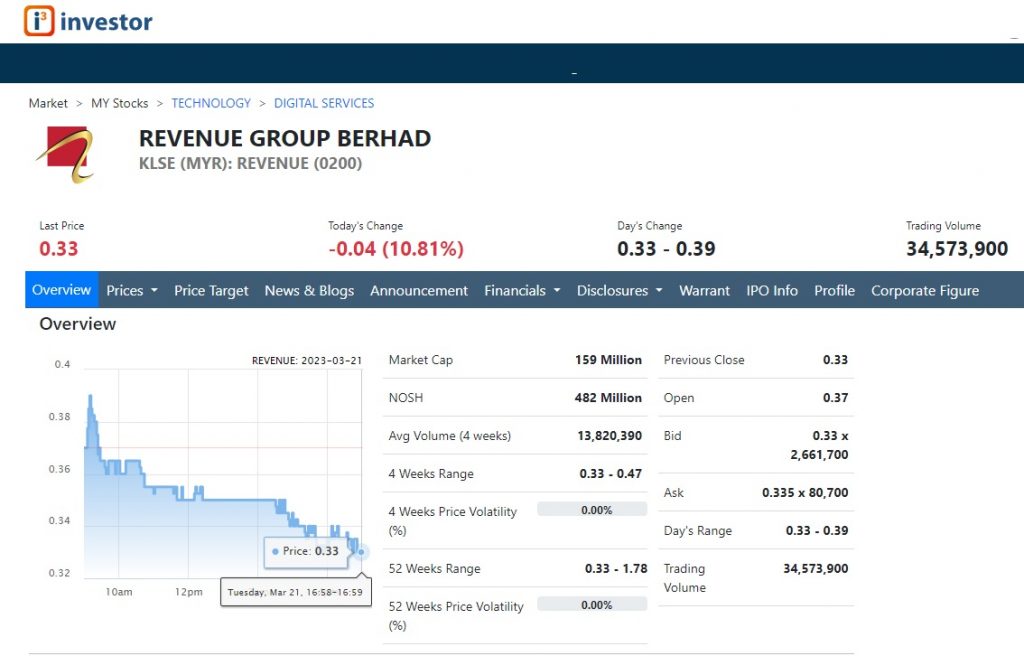Open the Profile tab
Viewport: 1024px width, 656px height.
pyautogui.click(x=834, y=290)
